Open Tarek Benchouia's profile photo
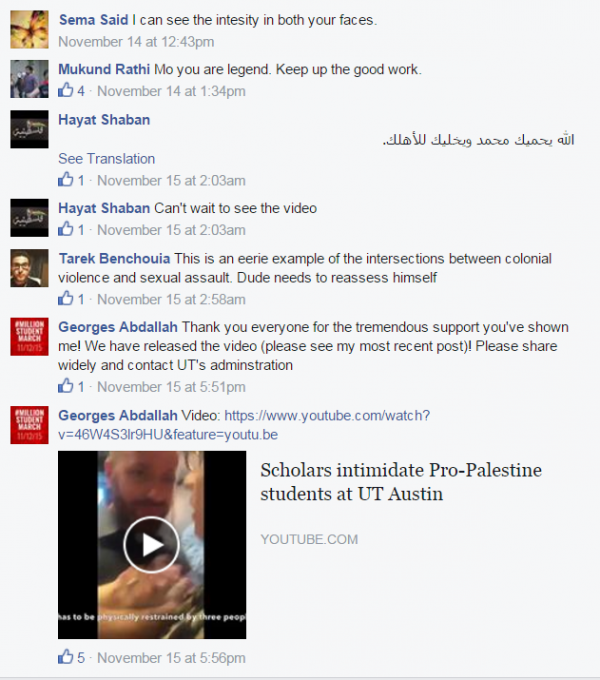 [29, 268]
